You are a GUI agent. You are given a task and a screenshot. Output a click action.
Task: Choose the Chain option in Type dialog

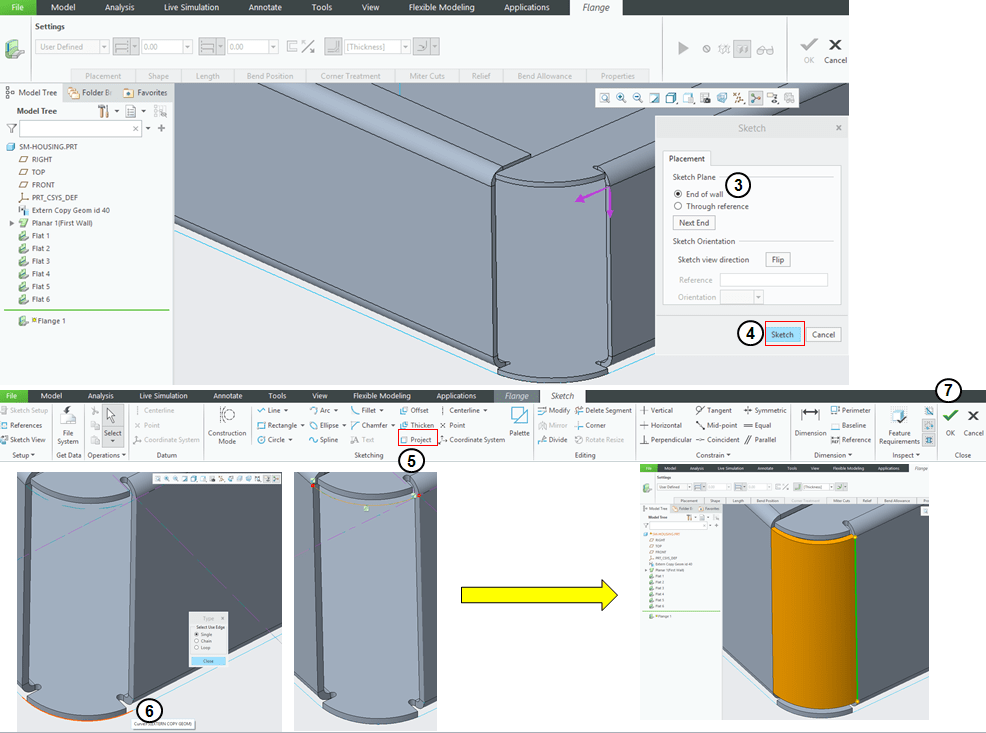pyautogui.click(x=196, y=641)
